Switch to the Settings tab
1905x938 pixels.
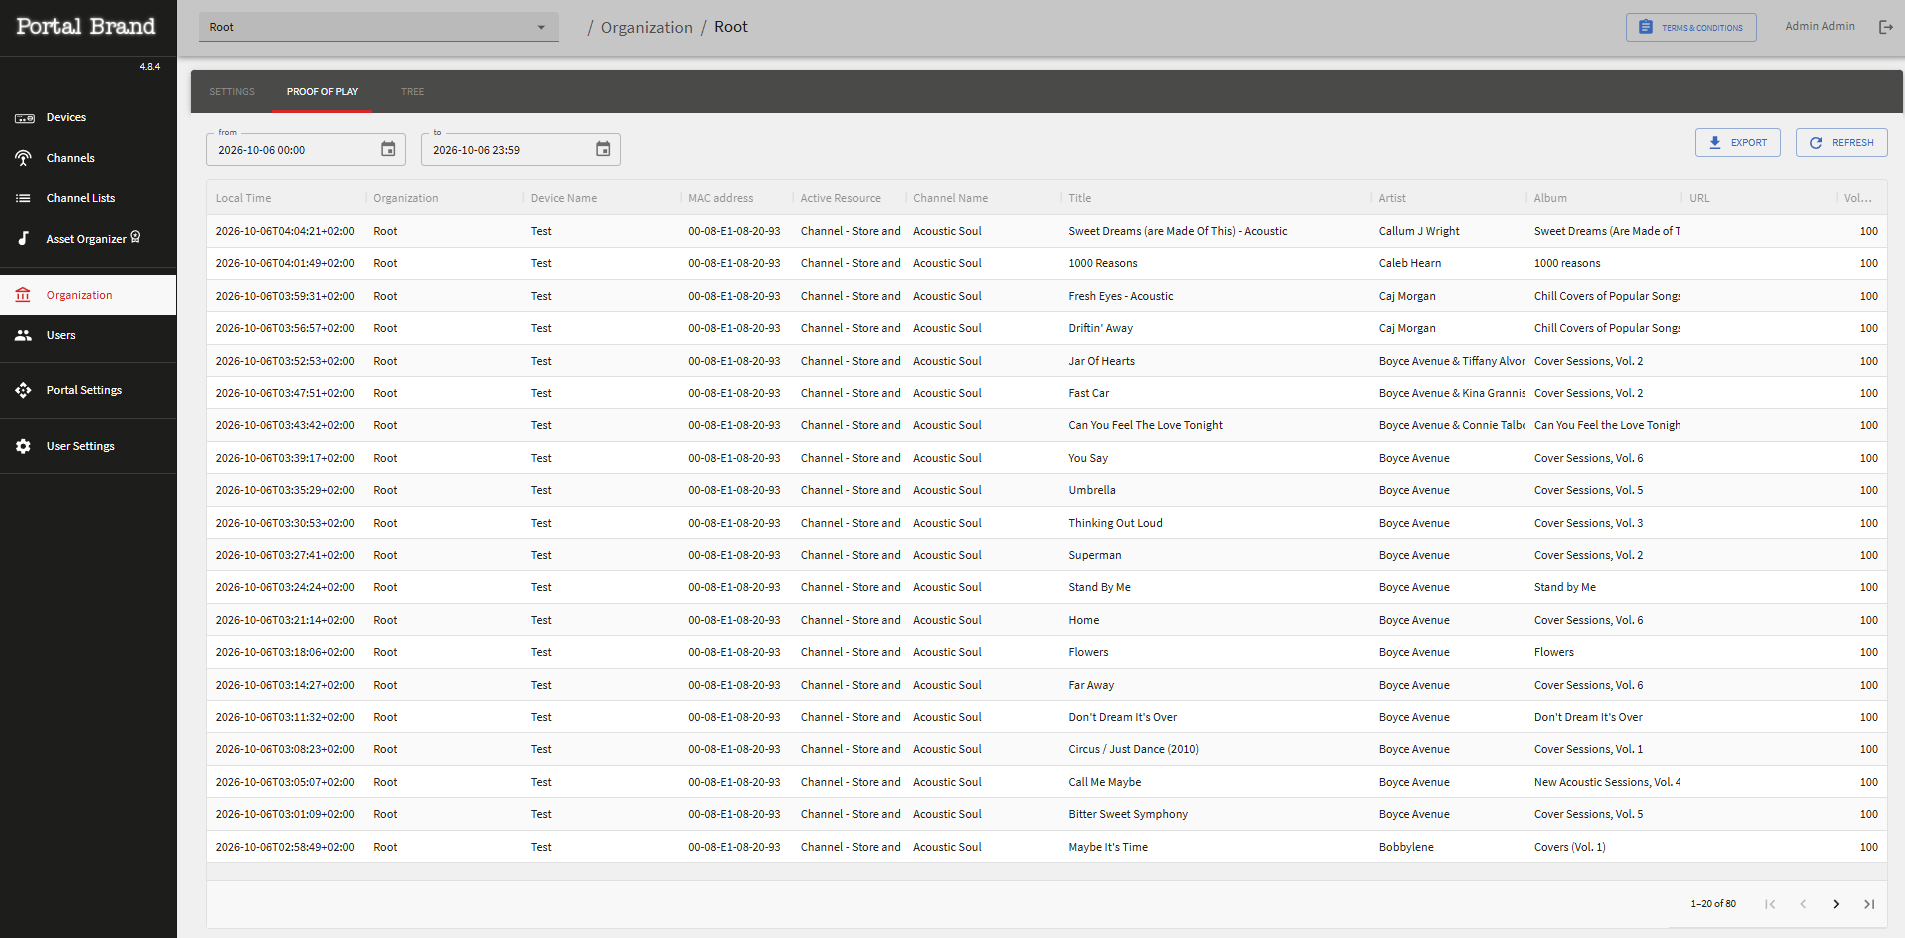click(x=232, y=92)
